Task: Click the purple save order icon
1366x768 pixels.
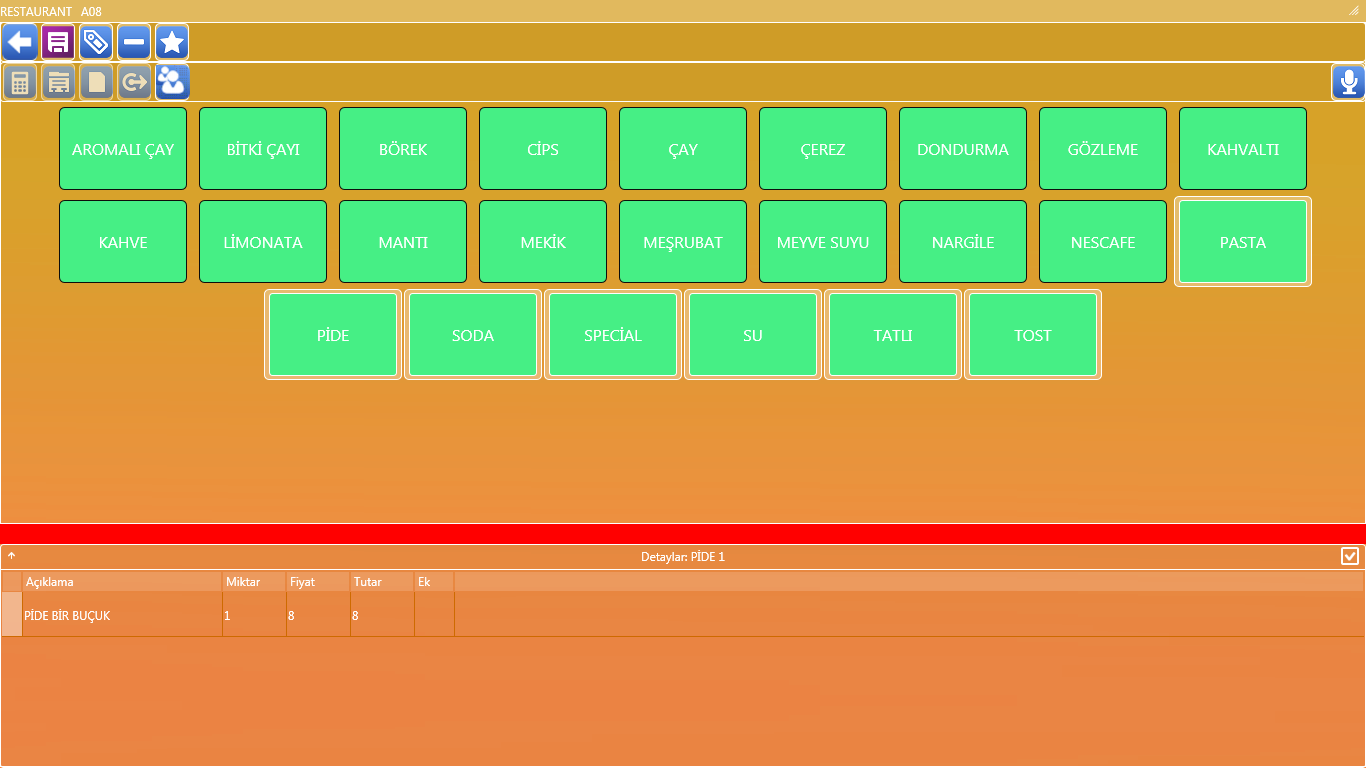Action: coord(58,42)
